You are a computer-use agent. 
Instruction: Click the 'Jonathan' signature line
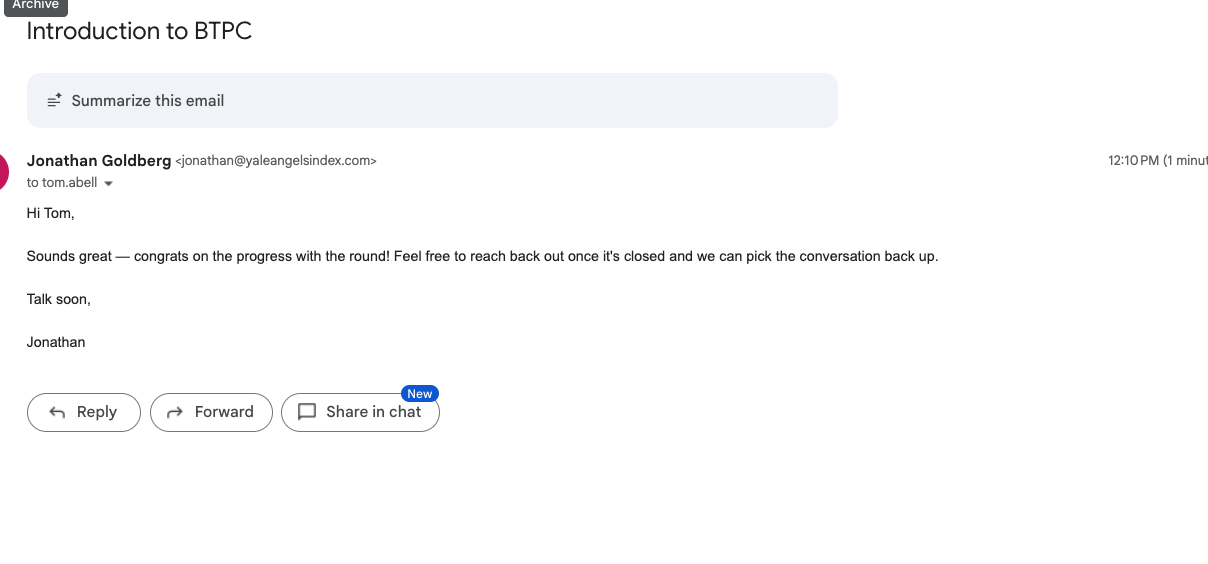[56, 342]
